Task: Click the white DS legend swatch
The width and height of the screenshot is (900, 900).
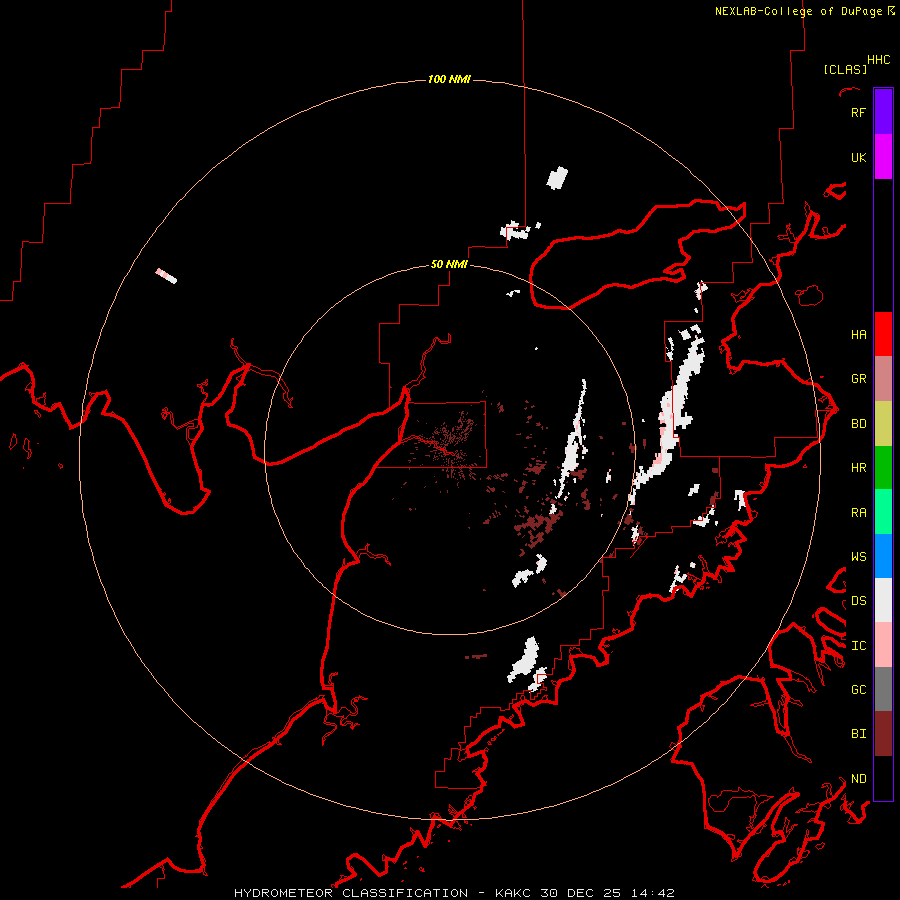Action: [883, 600]
